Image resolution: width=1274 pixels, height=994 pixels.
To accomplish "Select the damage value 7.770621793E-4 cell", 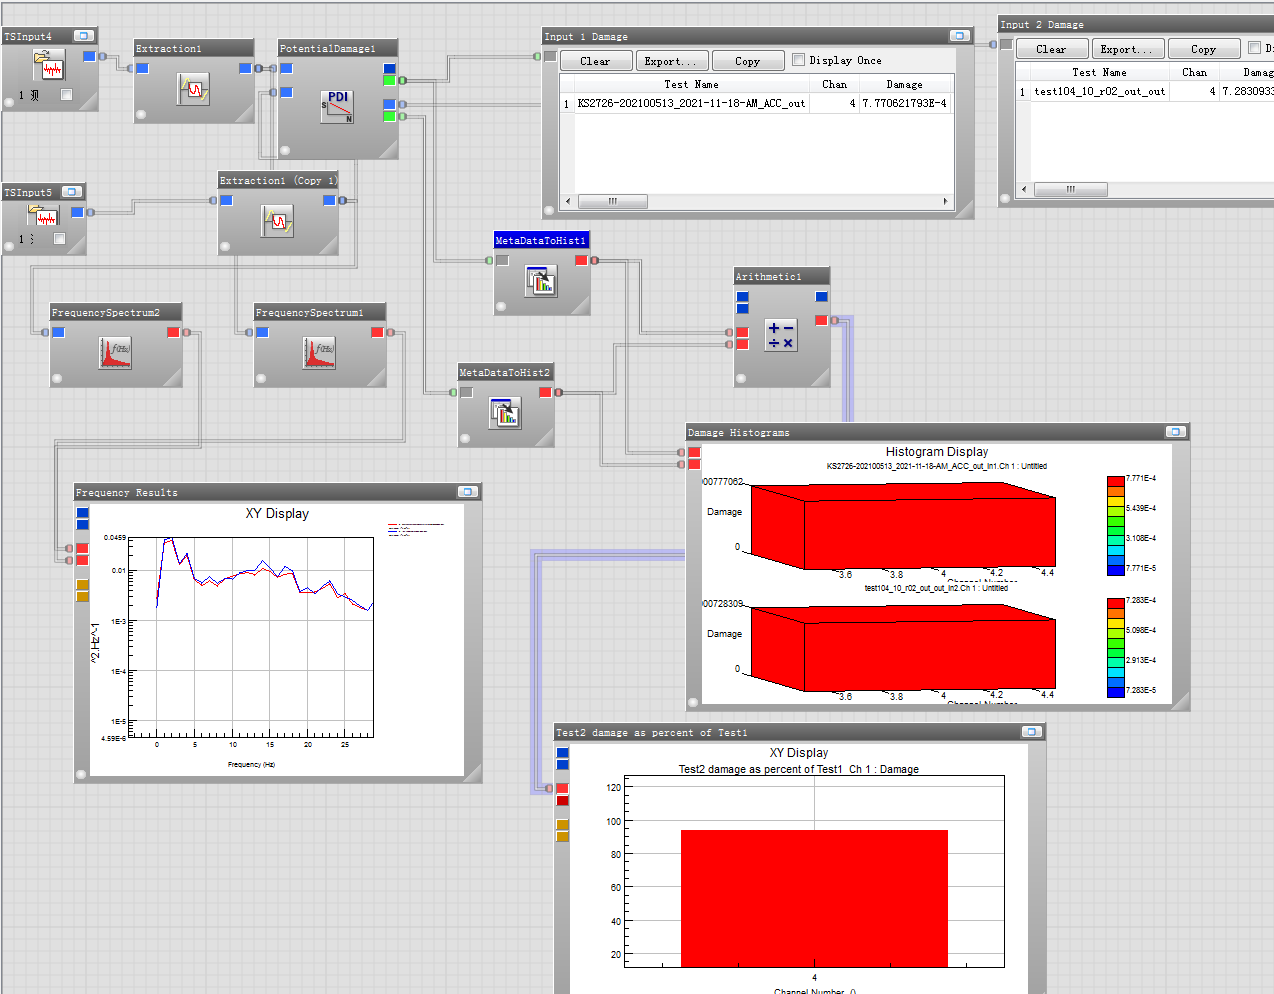I will pos(904,103).
